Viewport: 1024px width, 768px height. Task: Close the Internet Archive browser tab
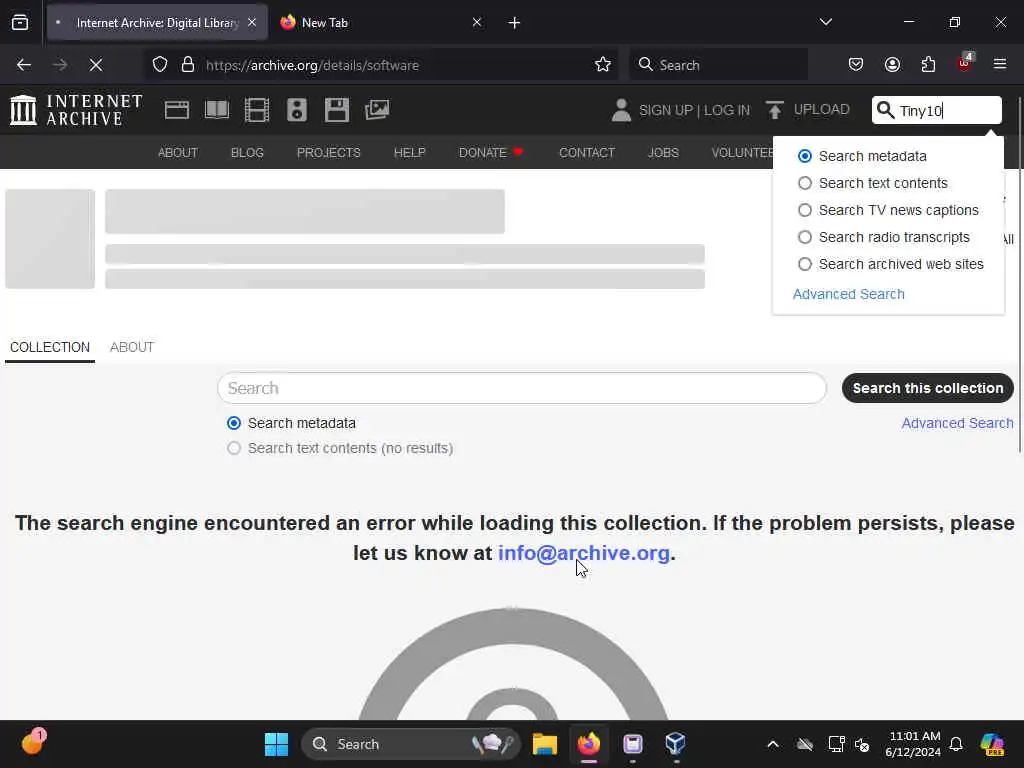tap(252, 22)
